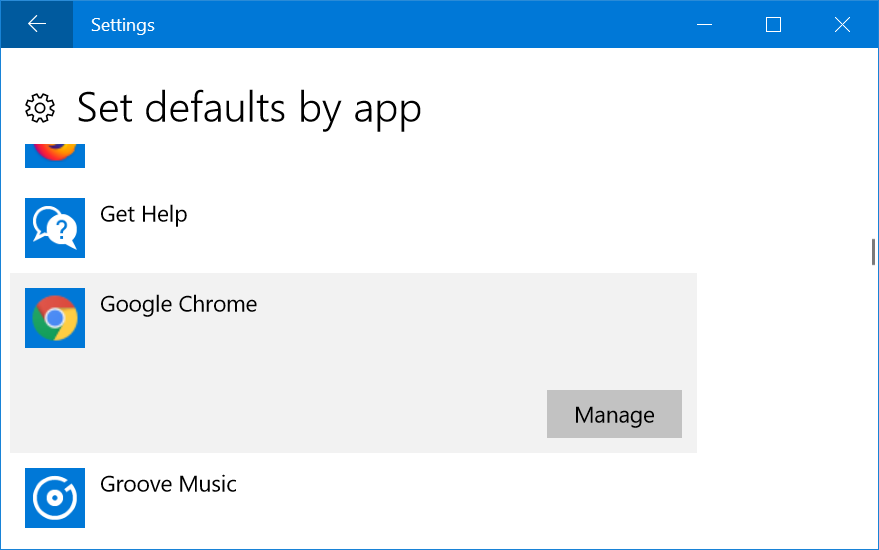Click the Settings title in title bar
Viewport: 879px width, 550px height.
tap(122, 24)
